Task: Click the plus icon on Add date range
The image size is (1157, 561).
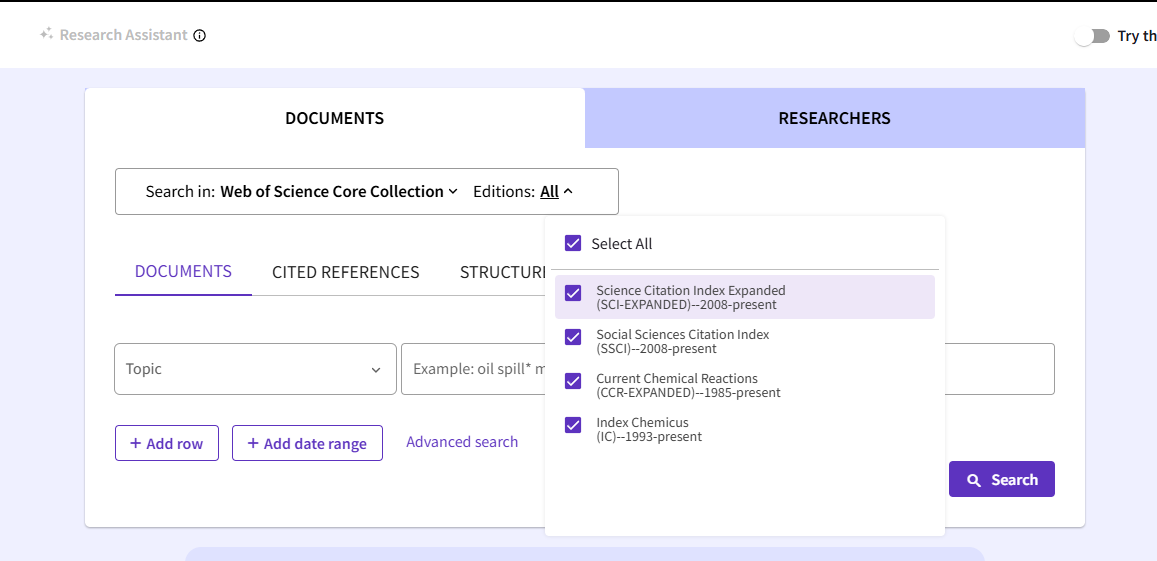Action: 253,444
